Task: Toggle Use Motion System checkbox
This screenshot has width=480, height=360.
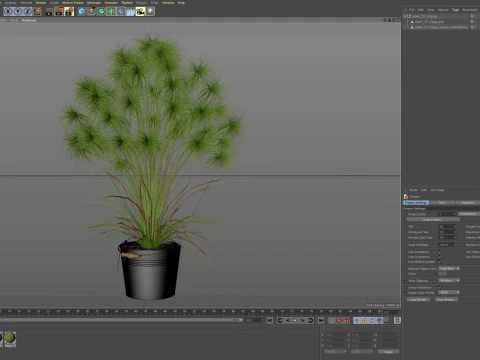Action: (x=440, y=262)
